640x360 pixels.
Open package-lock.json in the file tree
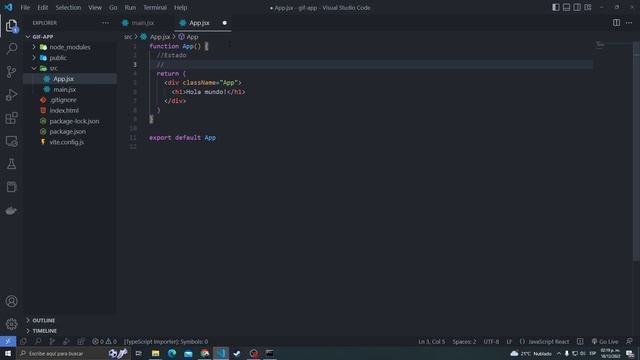pos(70,121)
